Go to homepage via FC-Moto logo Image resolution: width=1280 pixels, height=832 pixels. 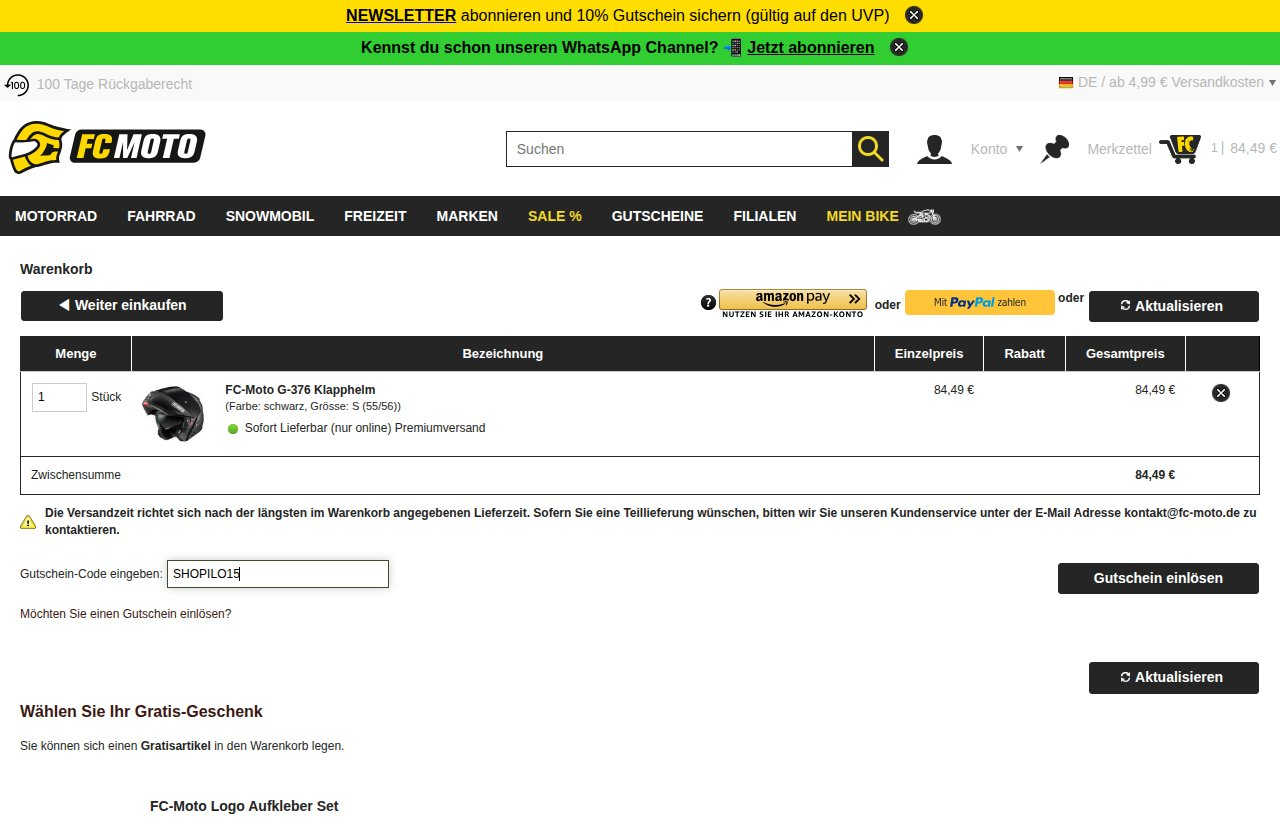coord(107,148)
